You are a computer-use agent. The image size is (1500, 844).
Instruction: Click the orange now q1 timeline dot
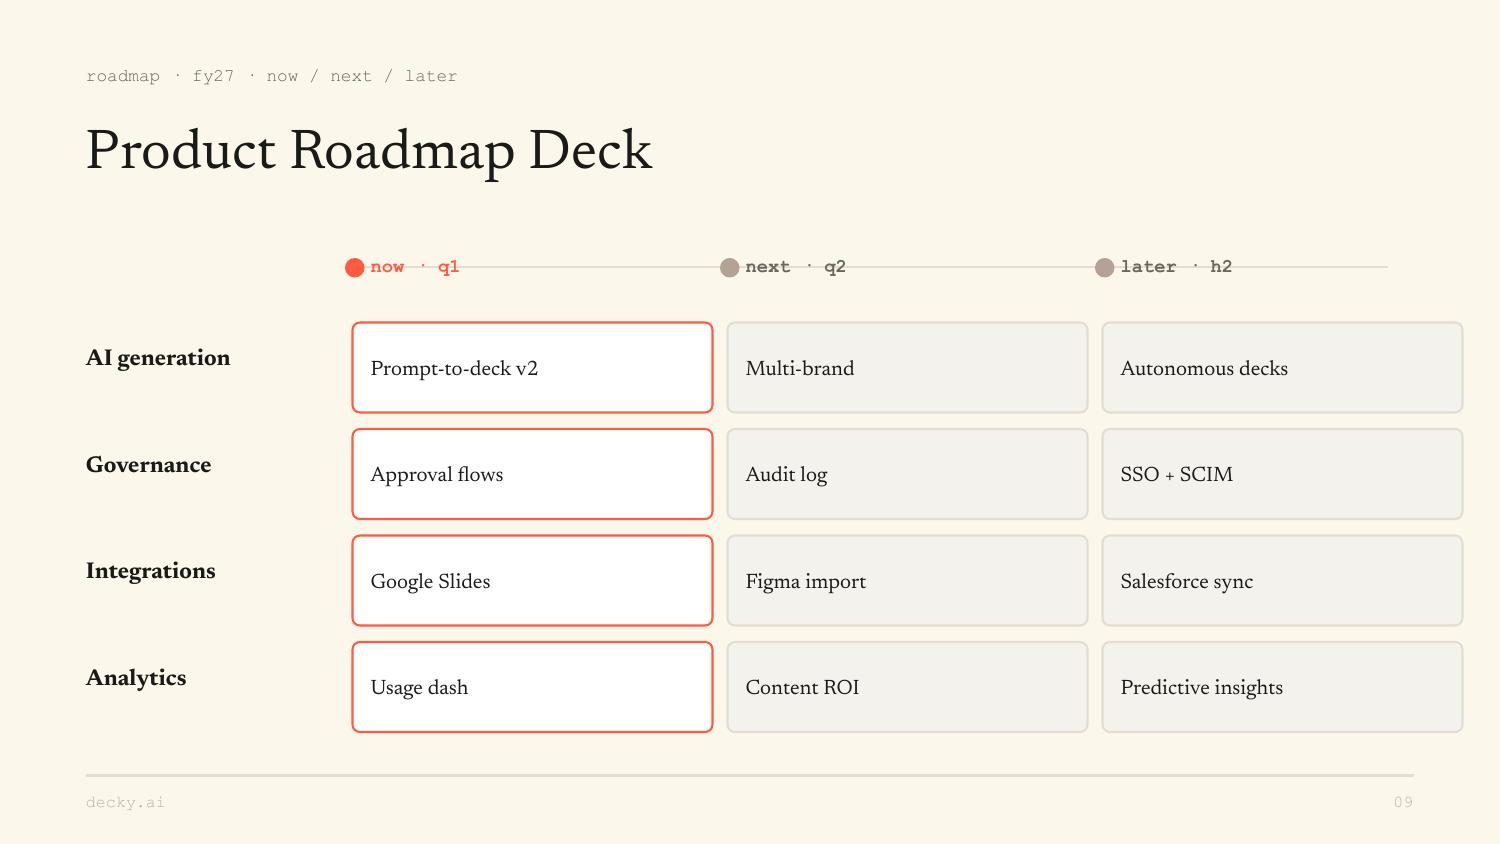coord(354,267)
